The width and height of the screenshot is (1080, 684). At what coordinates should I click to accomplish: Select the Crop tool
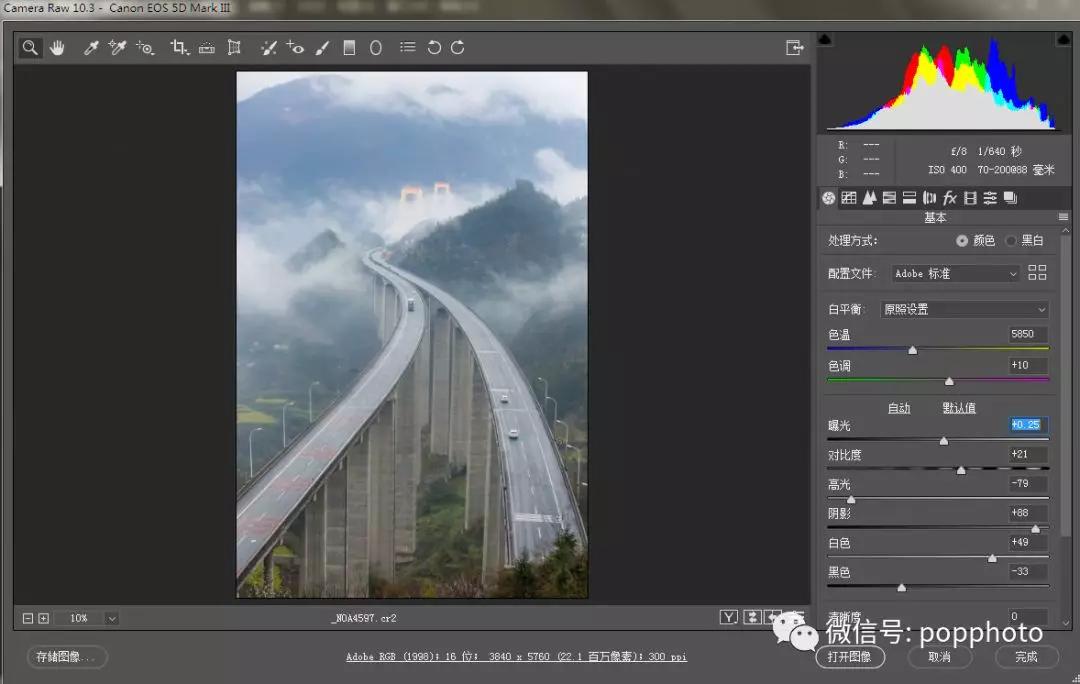(x=179, y=47)
